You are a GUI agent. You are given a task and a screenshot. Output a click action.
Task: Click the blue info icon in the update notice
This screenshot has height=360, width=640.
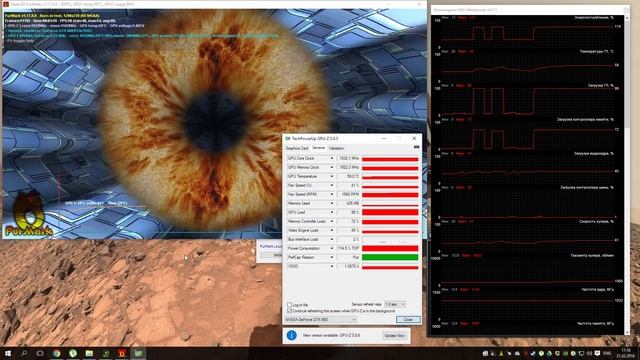(x=291, y=336)
